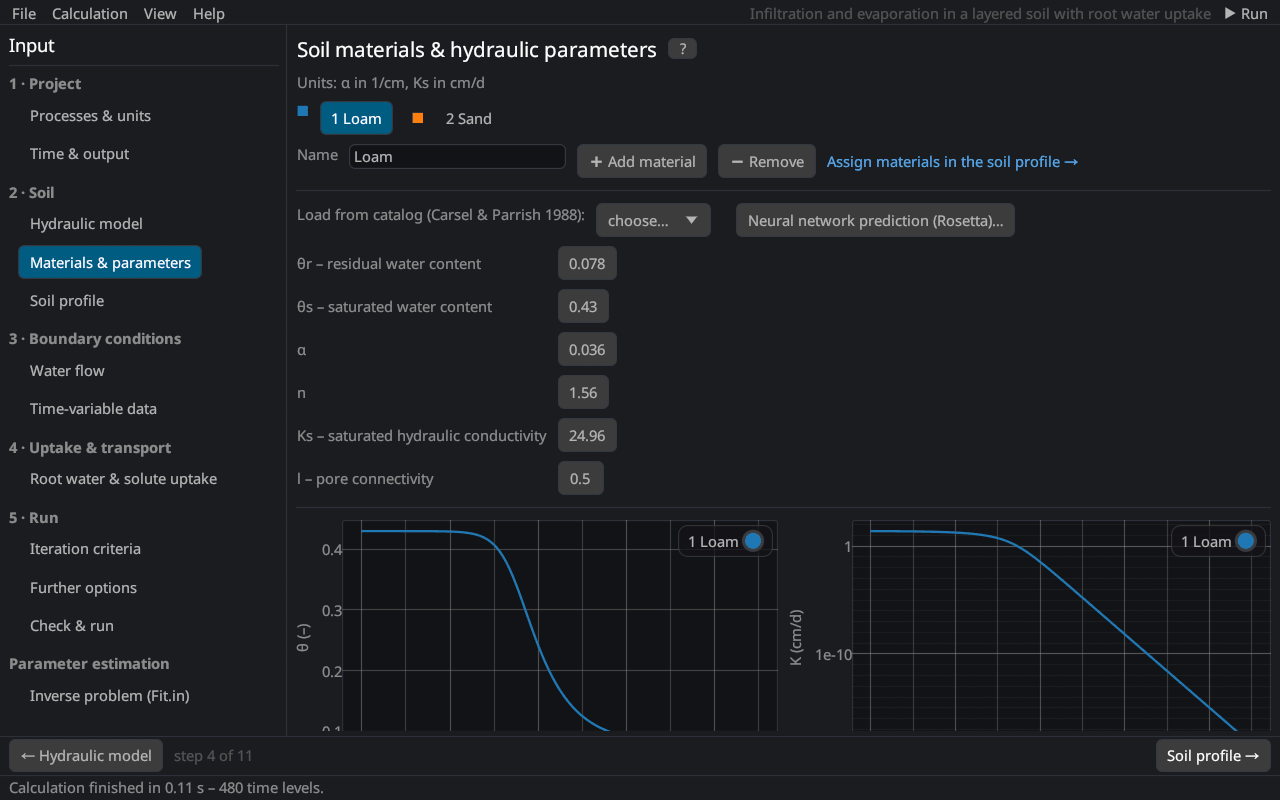Go back to Hydraulic model step

[86, 755]
